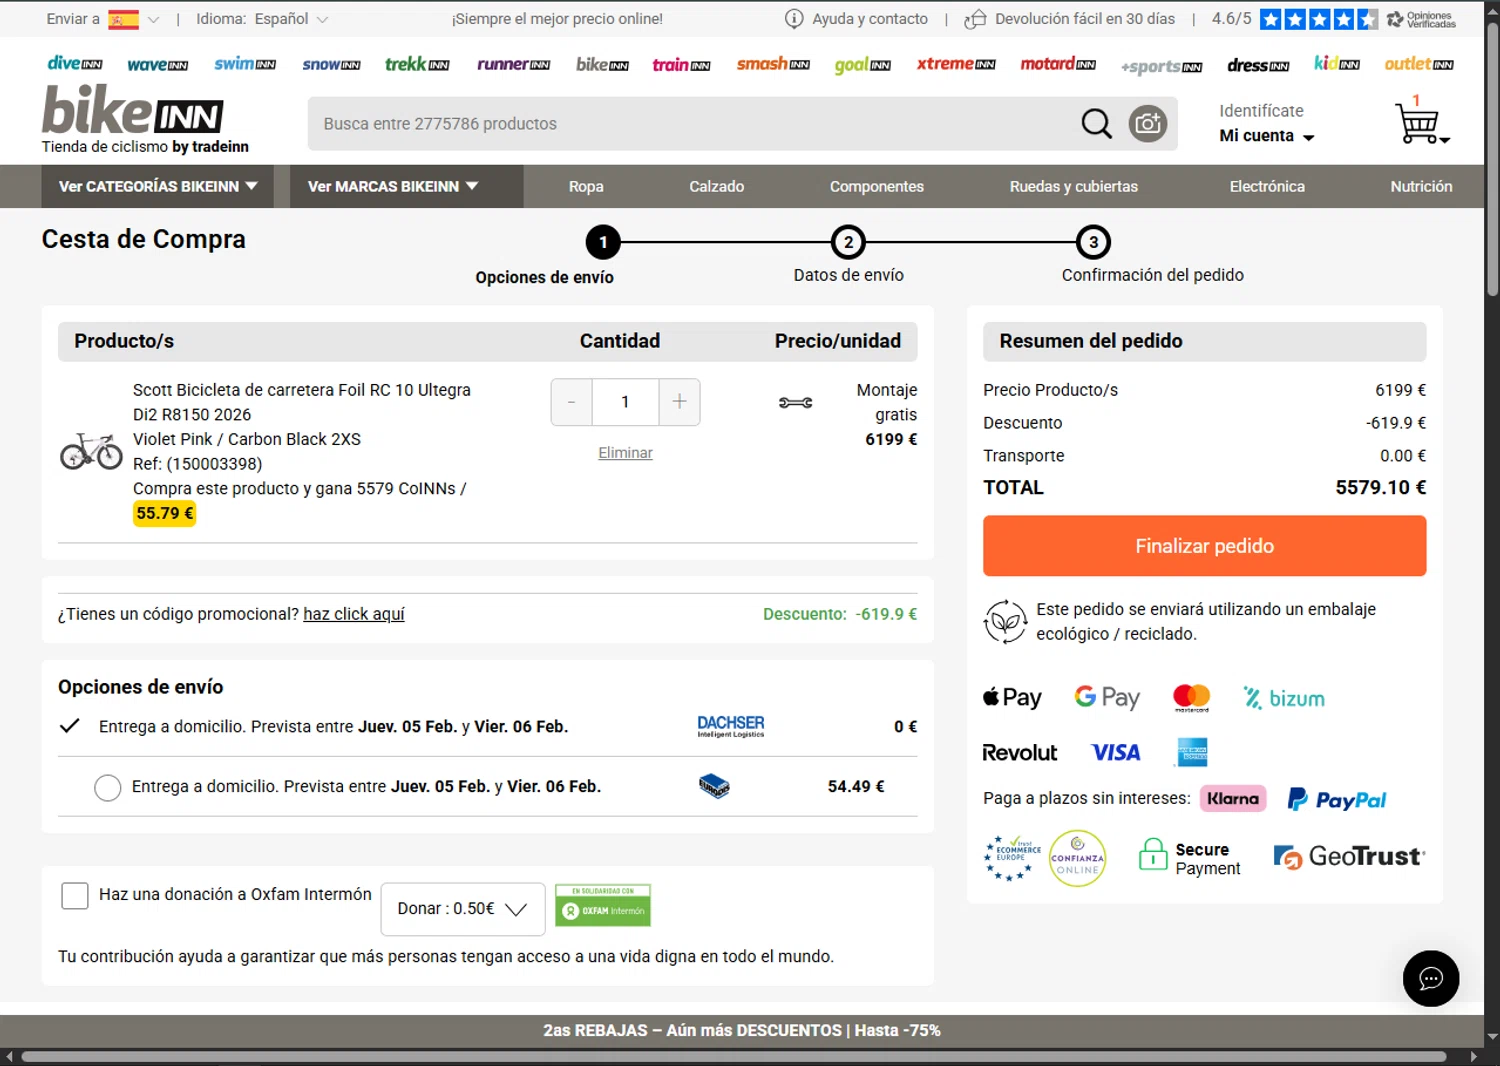Click the Eliminar product link

625,453
